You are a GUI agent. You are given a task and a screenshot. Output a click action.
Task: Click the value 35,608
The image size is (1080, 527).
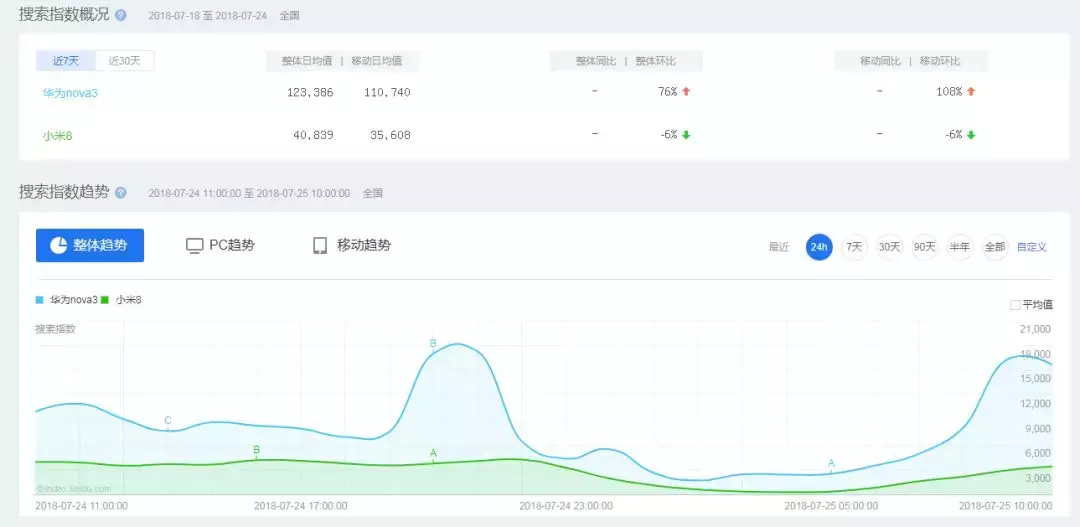pyautogui.click(x=390, y=136)
